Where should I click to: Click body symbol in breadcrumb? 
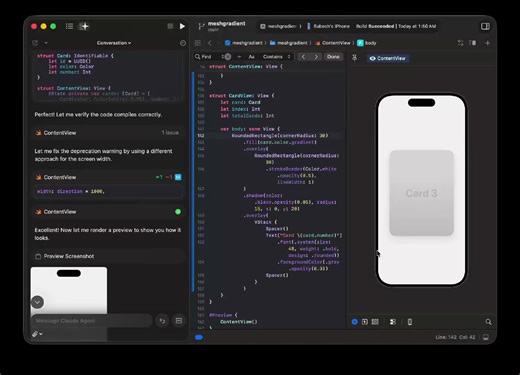pos(367,43)
